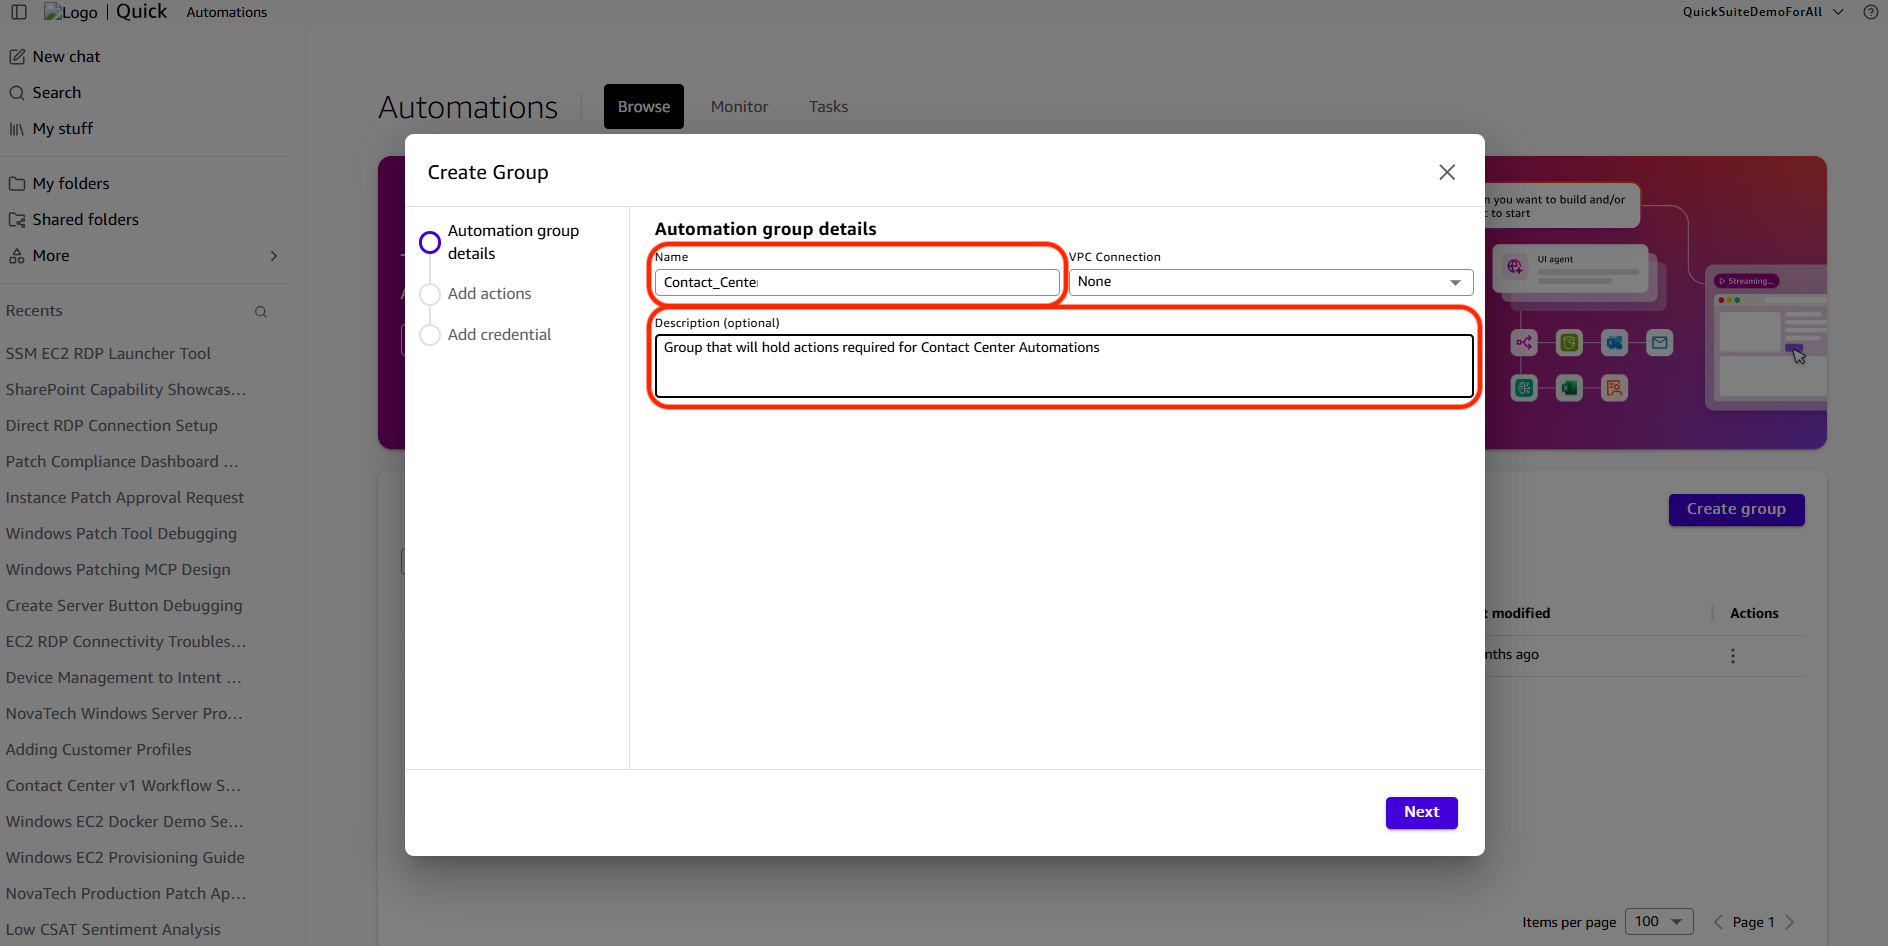Open SSM EC2 RDP Launcher Tool chat
This screenshot has height=946, width=1888.
click(x=108, y=354)
